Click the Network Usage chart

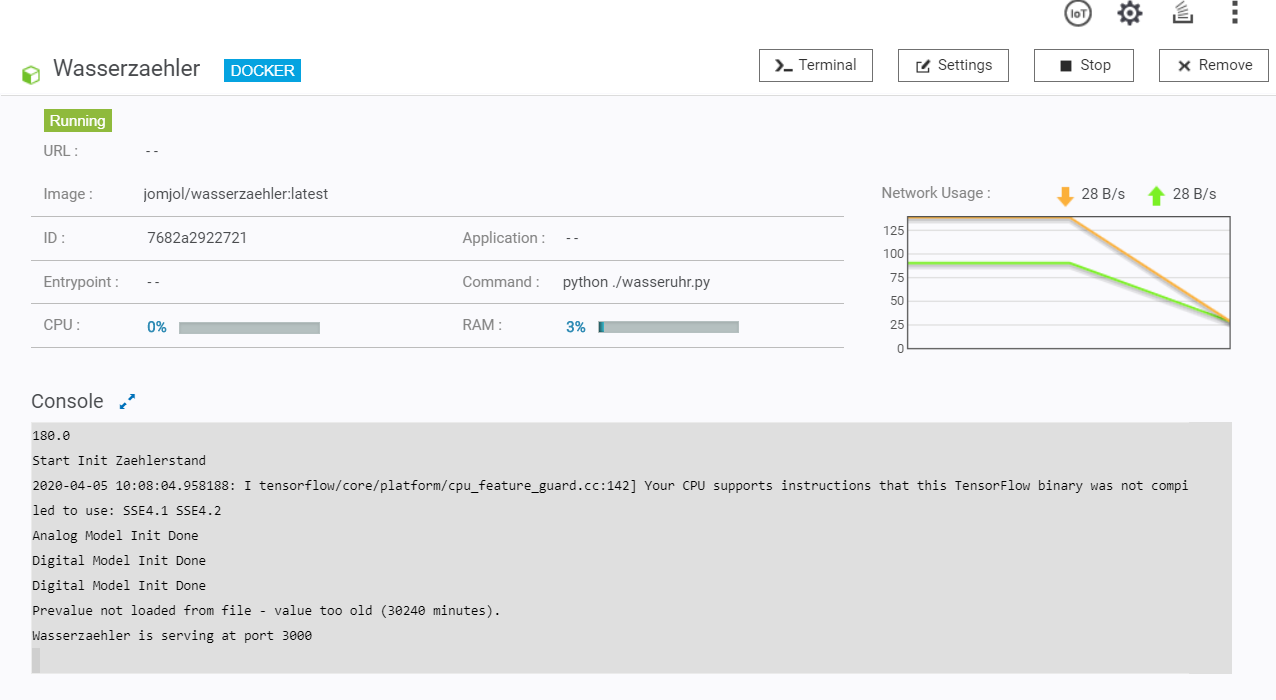(1068, 283)
